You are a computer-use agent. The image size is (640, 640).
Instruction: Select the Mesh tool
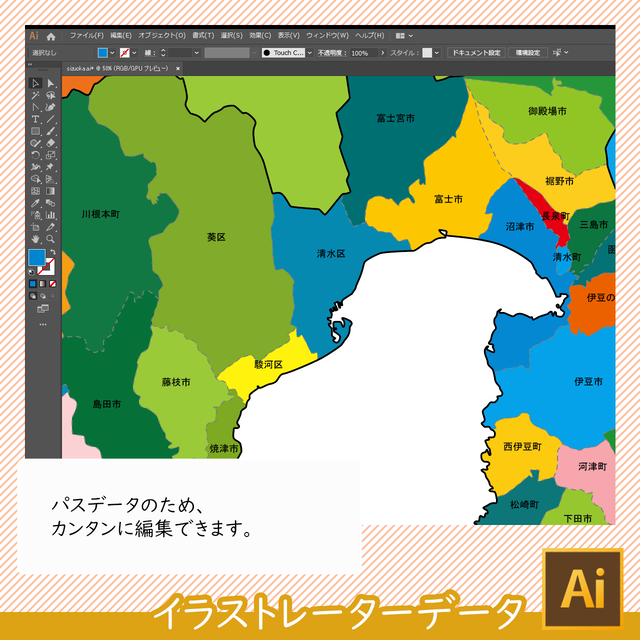[36, 191]
